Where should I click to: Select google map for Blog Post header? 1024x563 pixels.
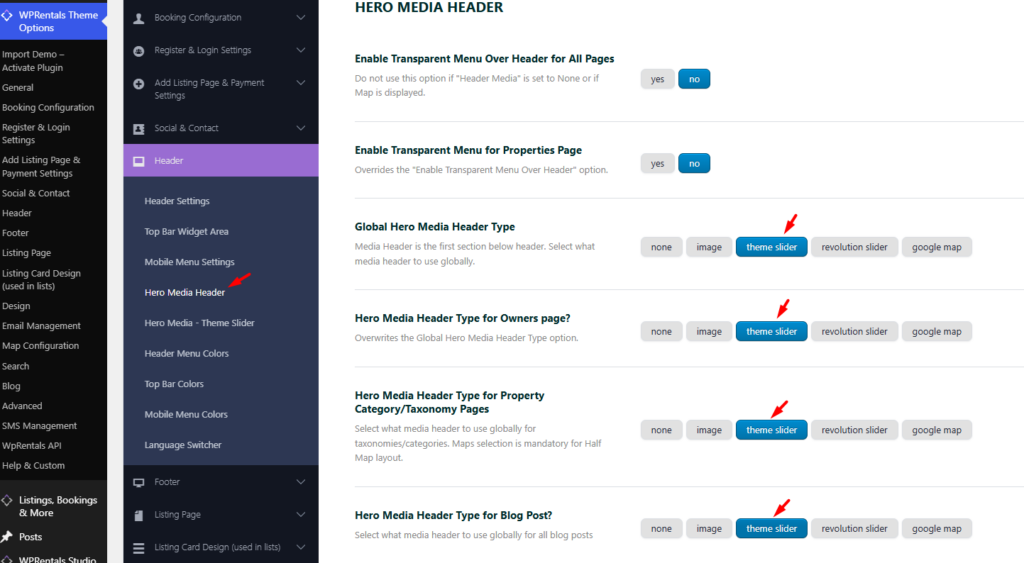936,528
